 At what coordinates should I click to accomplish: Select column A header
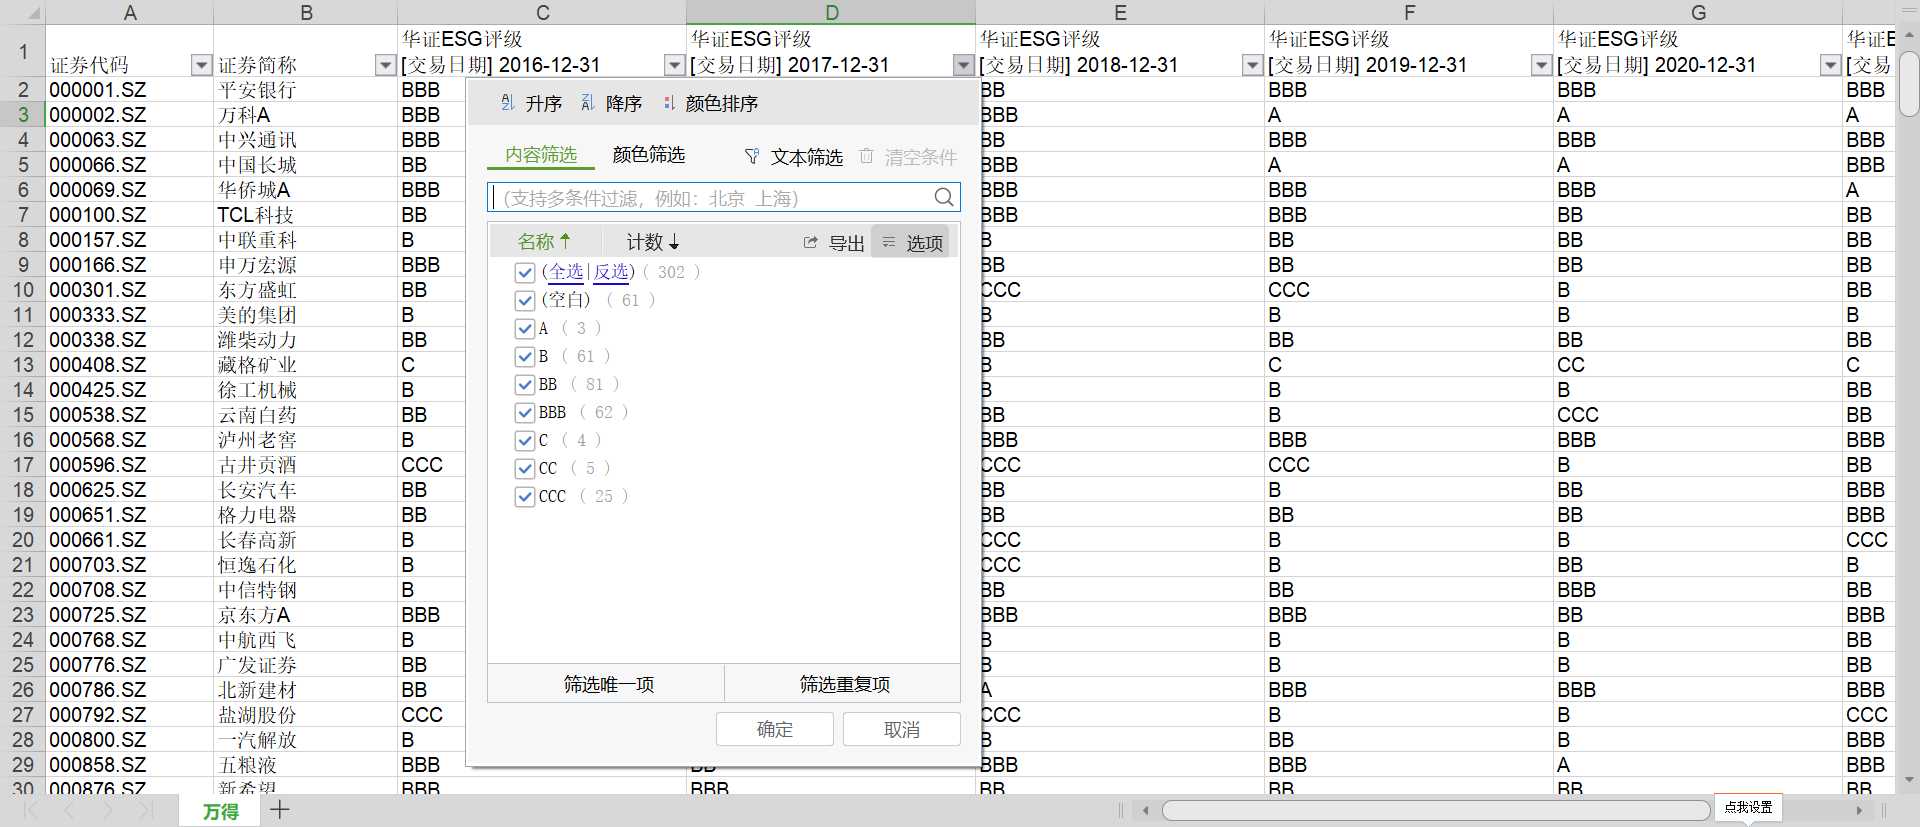(130, 12)
